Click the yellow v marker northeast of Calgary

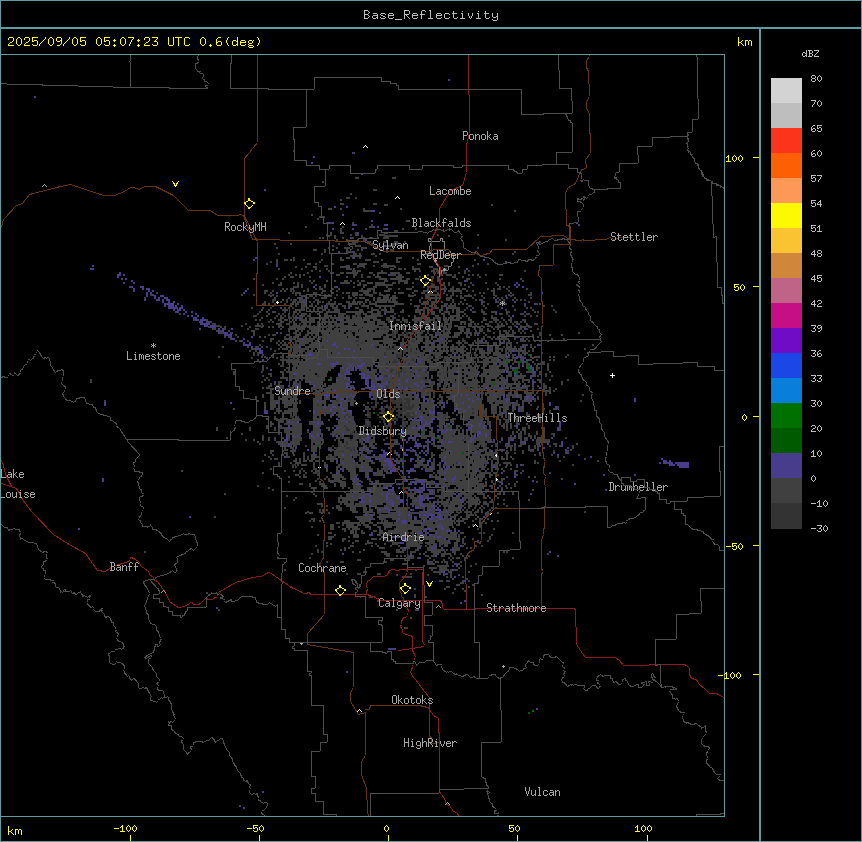[429, 584]
